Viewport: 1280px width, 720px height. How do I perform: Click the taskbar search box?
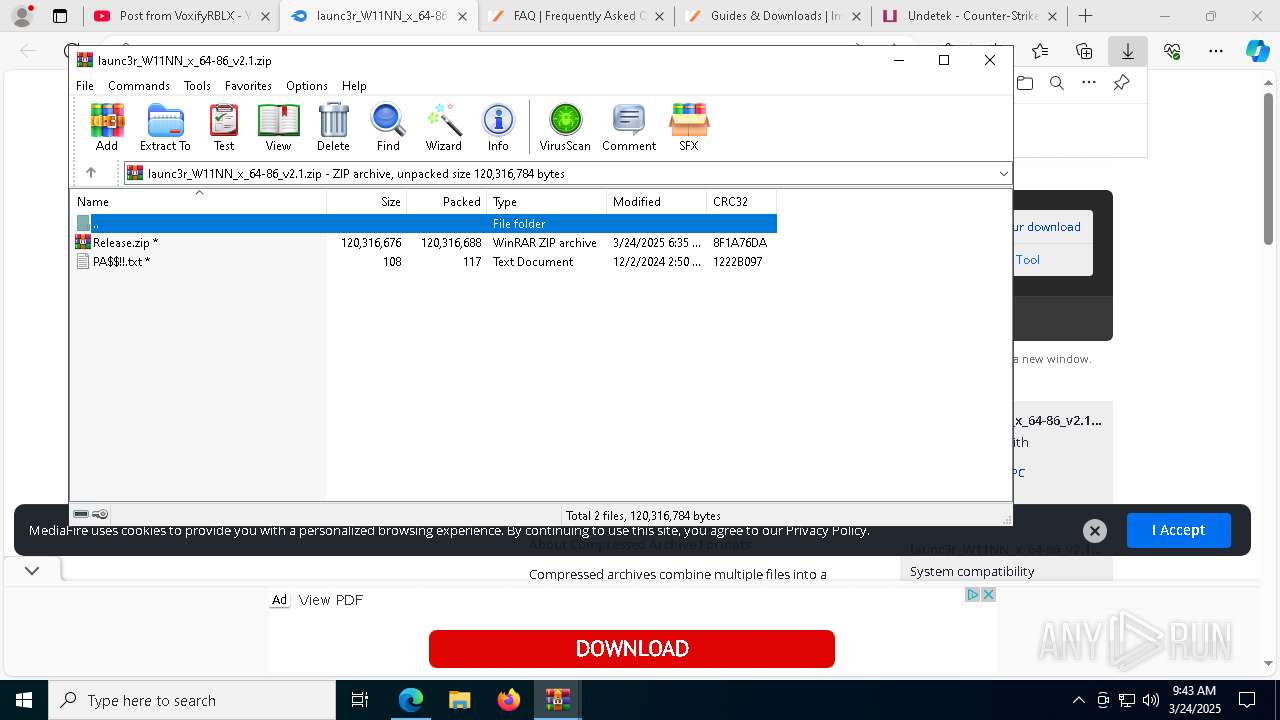192,700
